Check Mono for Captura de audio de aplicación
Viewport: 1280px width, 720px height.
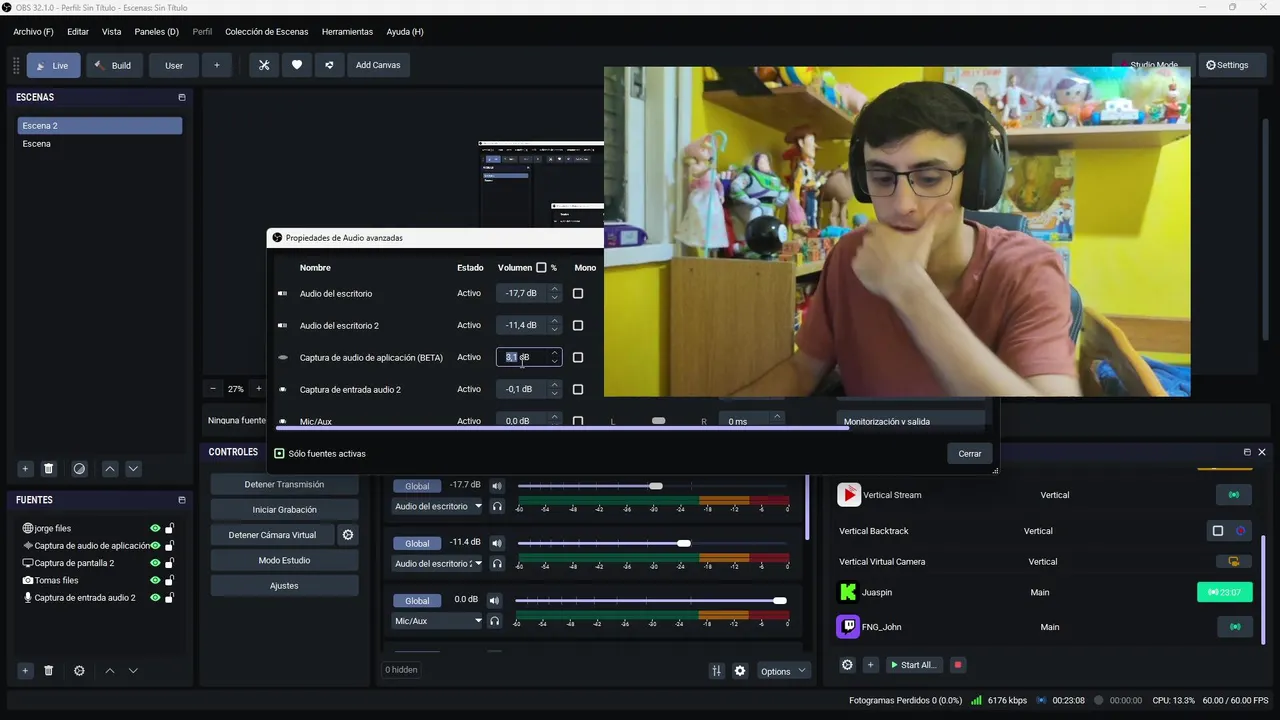pos(578,357)
